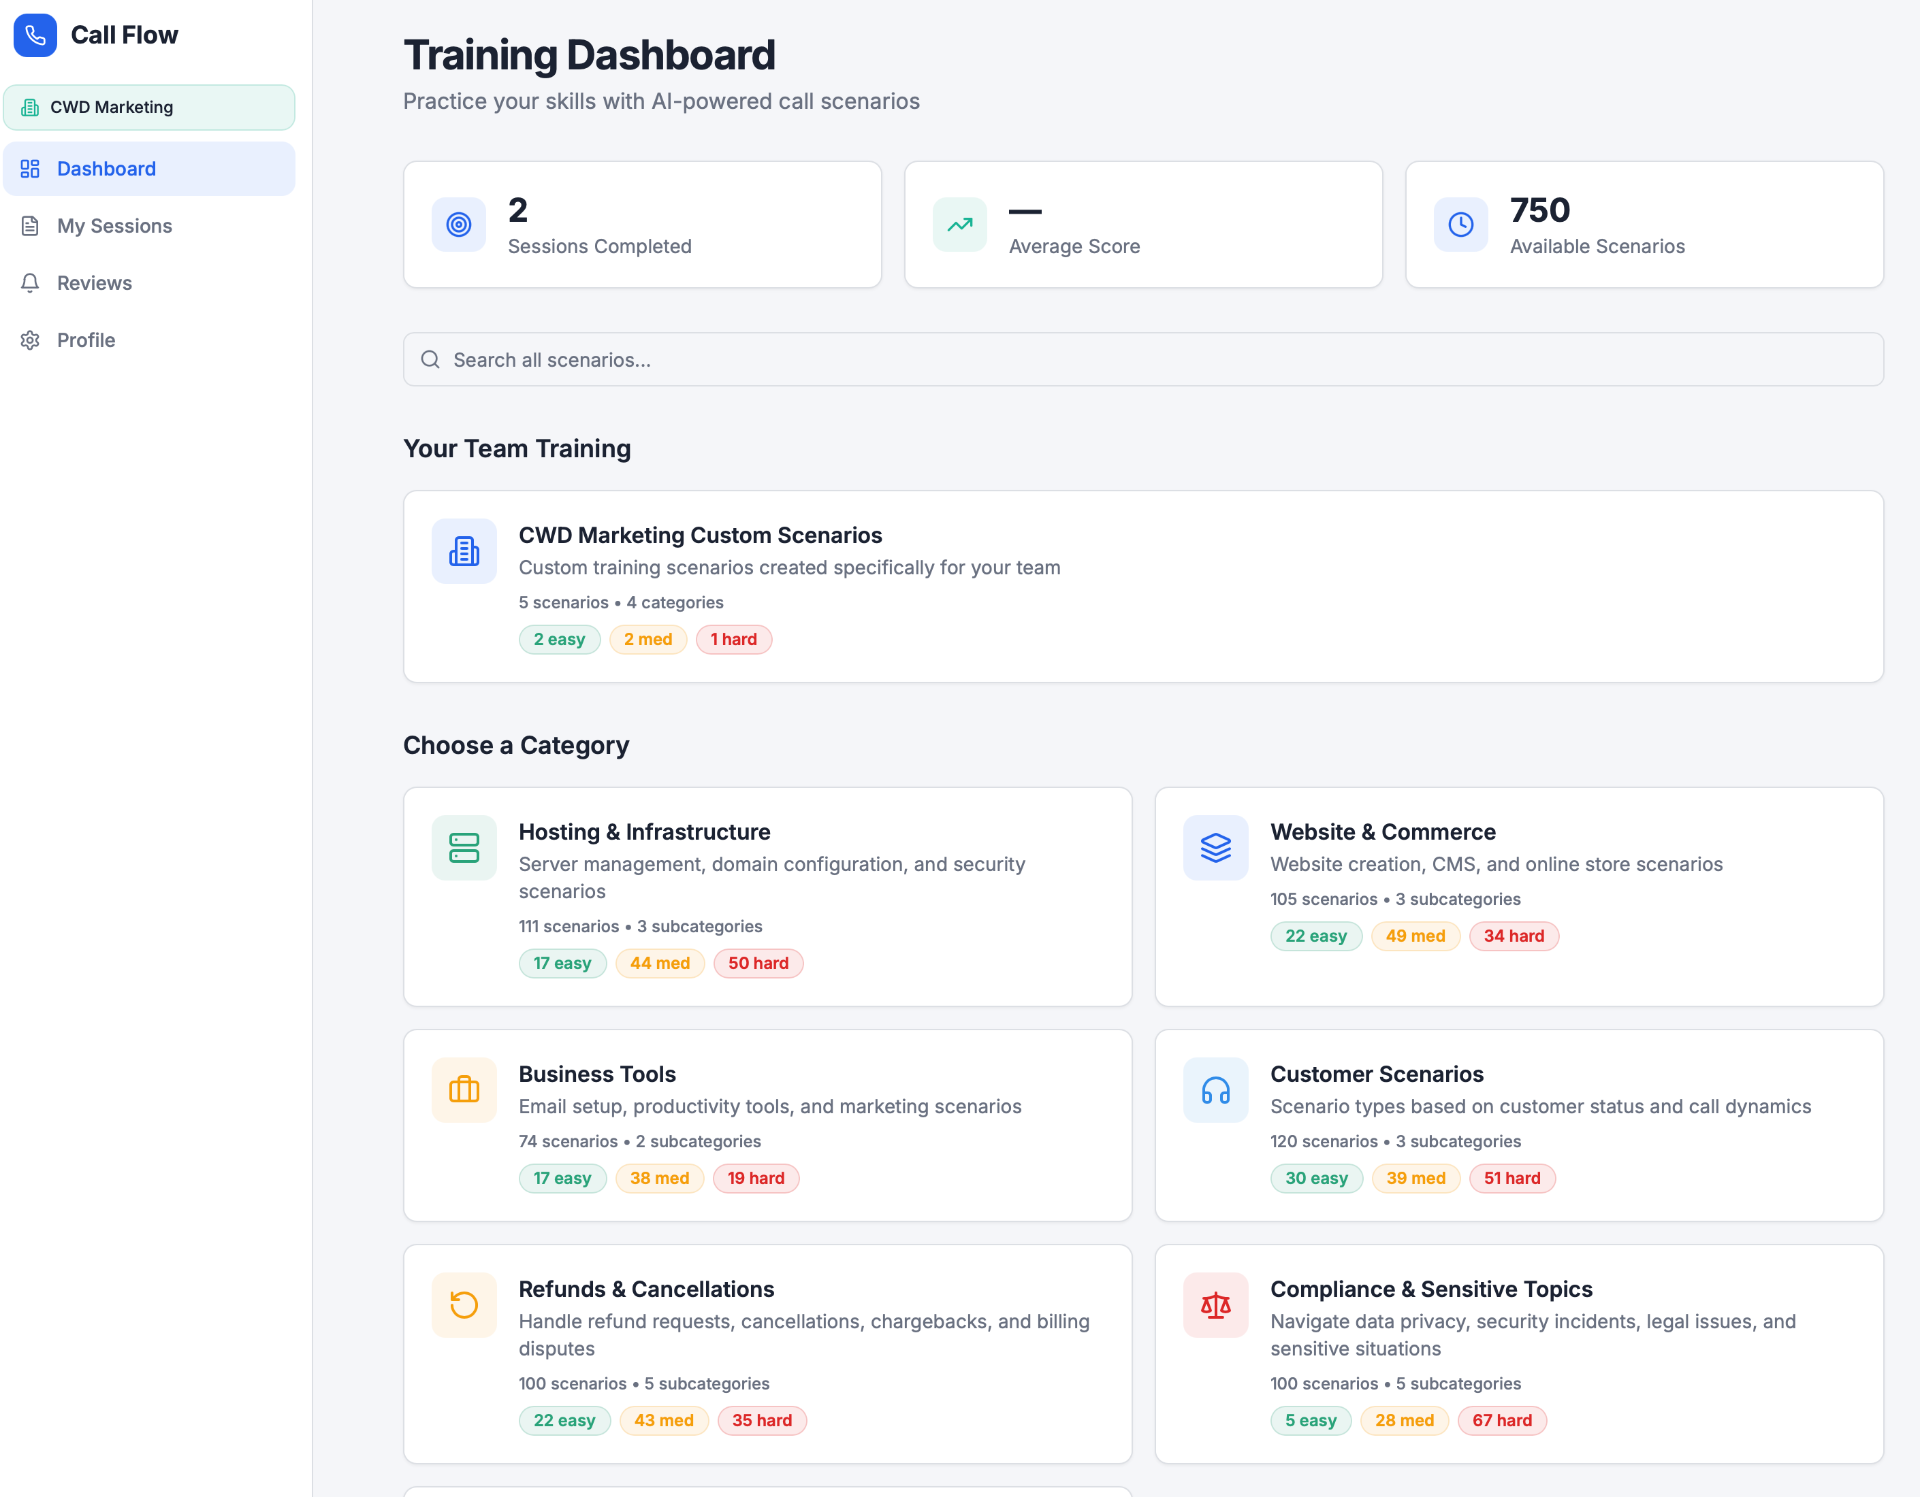Image resolution: width=1920 pixels, height=1497 pixels.
Task: Click the Profile gear icon
Action: 30,340
